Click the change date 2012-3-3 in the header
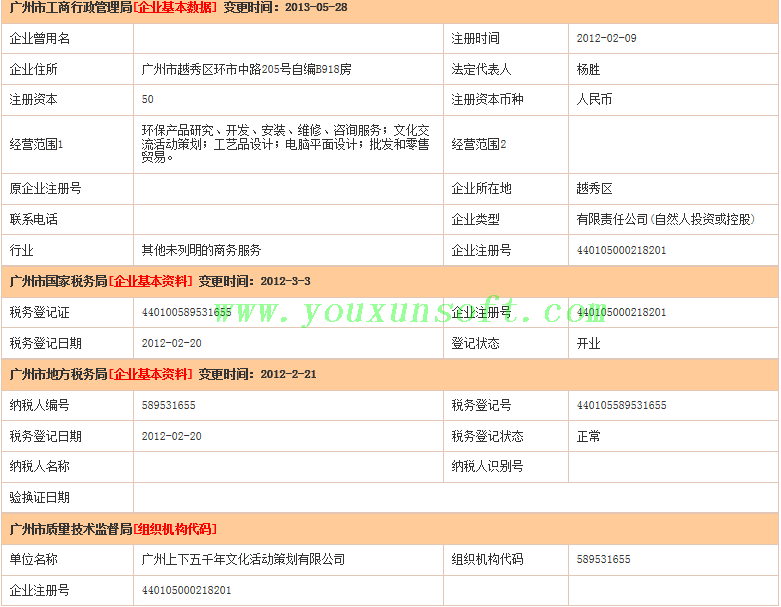 [x=285, y=281]
